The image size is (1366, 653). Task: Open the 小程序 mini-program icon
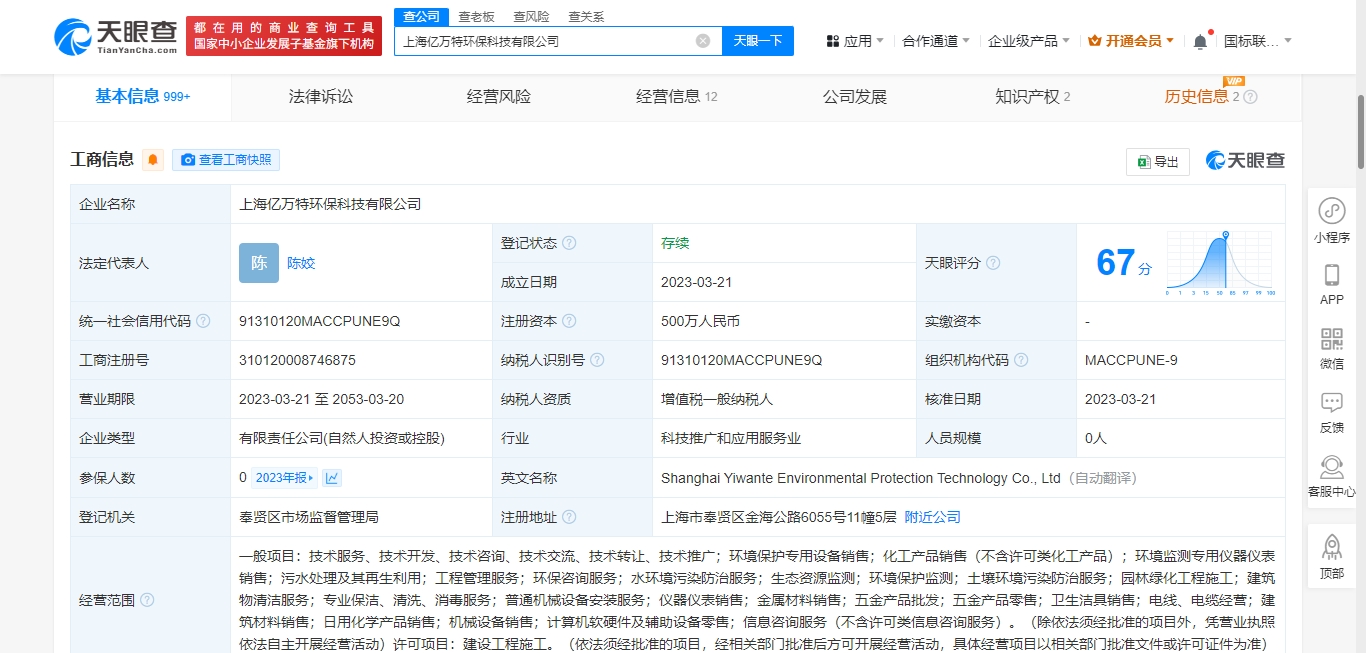point(1331,212)
